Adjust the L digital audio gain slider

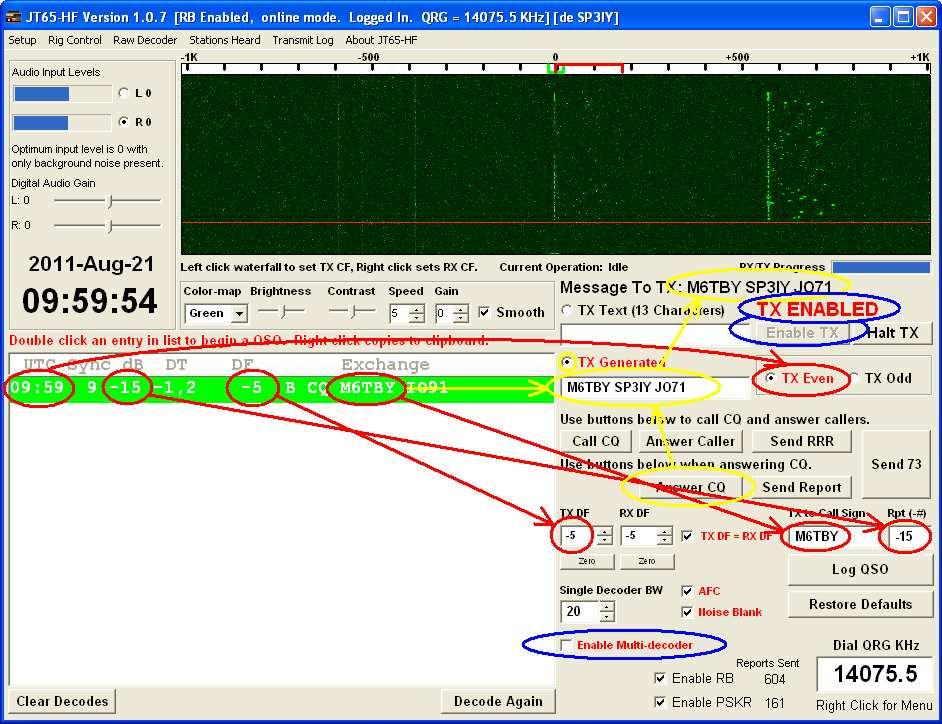click(x=108, y=201)
